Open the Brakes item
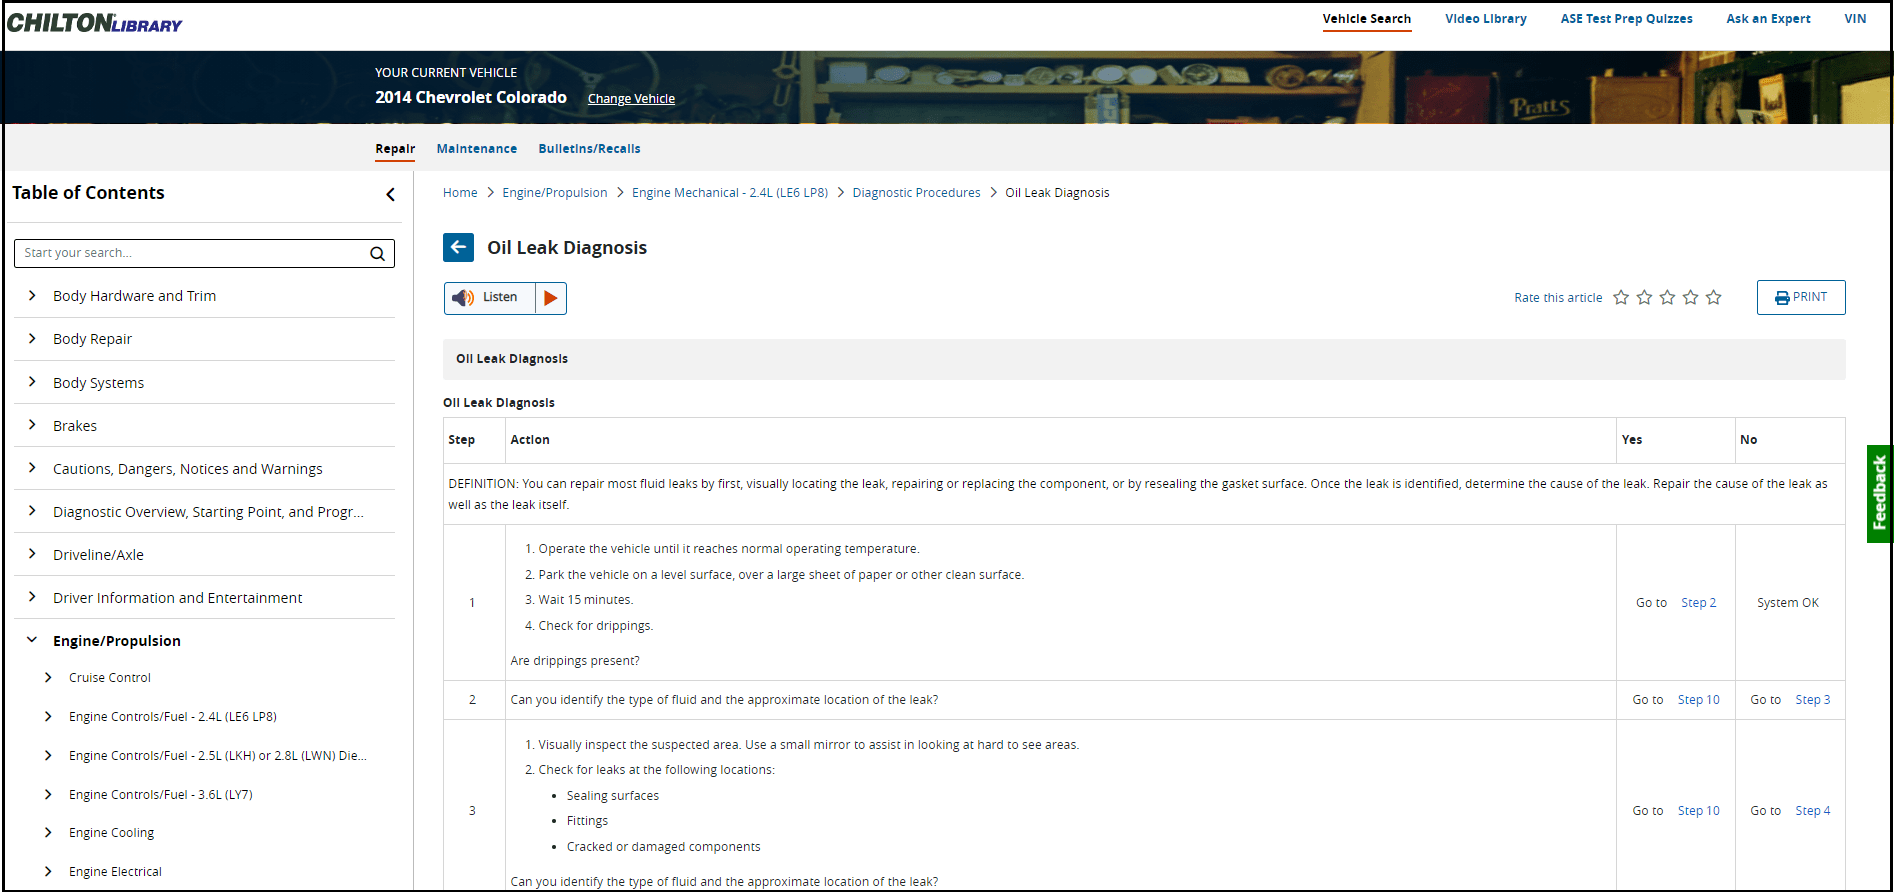Viewport: 1894px width, 892px height. 75,426
